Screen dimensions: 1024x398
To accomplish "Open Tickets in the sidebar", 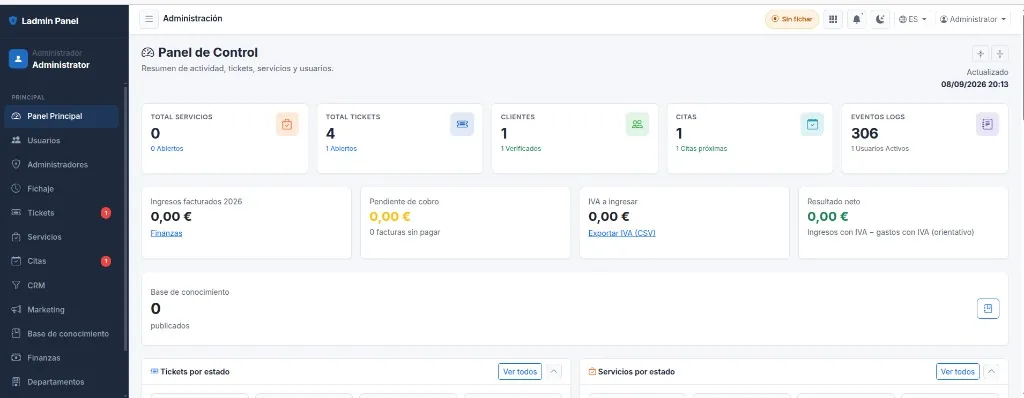I will (61, 213).
